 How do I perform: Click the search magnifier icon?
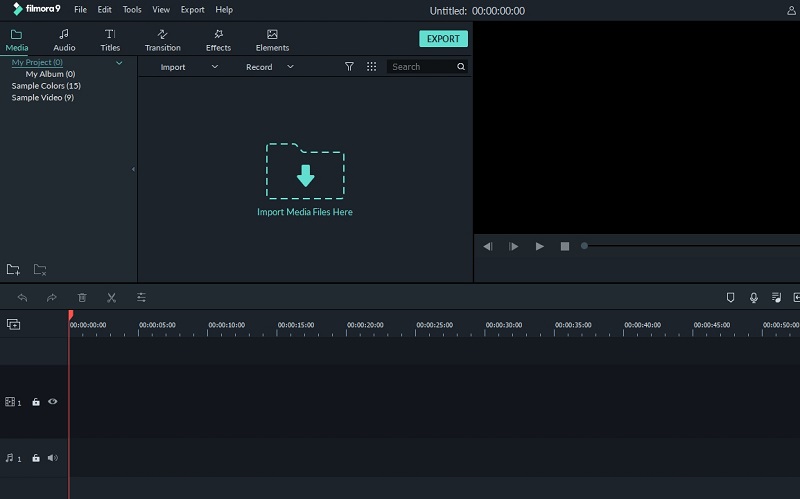pos(461,66)
